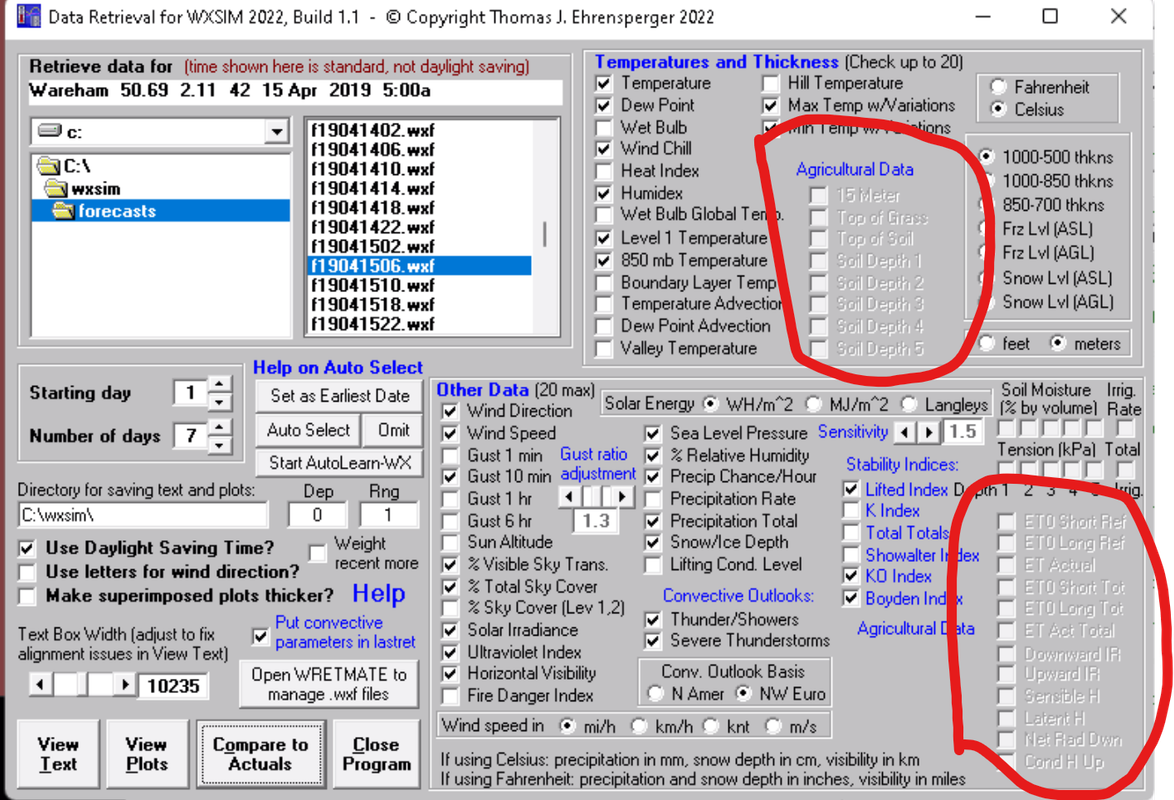This screenshot has height=800, width=1174.
Task: Toggle Use Daylight Saving Time checkbox
Action: 27,548
